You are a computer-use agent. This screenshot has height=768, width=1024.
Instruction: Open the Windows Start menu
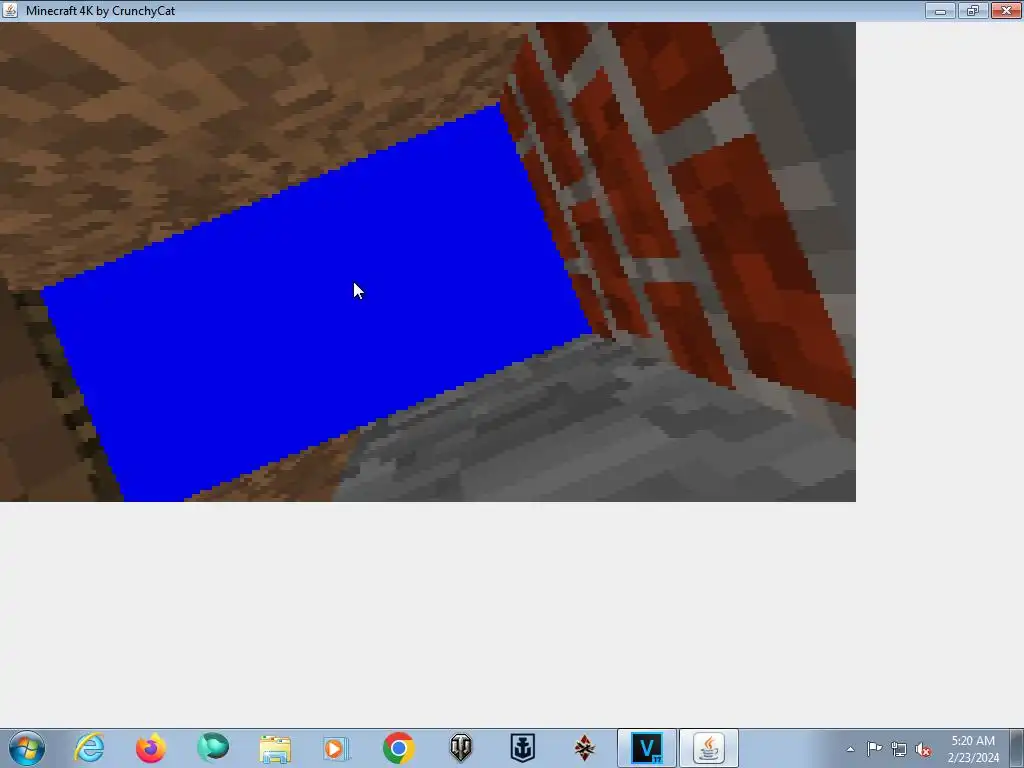[x=27, y=748]
